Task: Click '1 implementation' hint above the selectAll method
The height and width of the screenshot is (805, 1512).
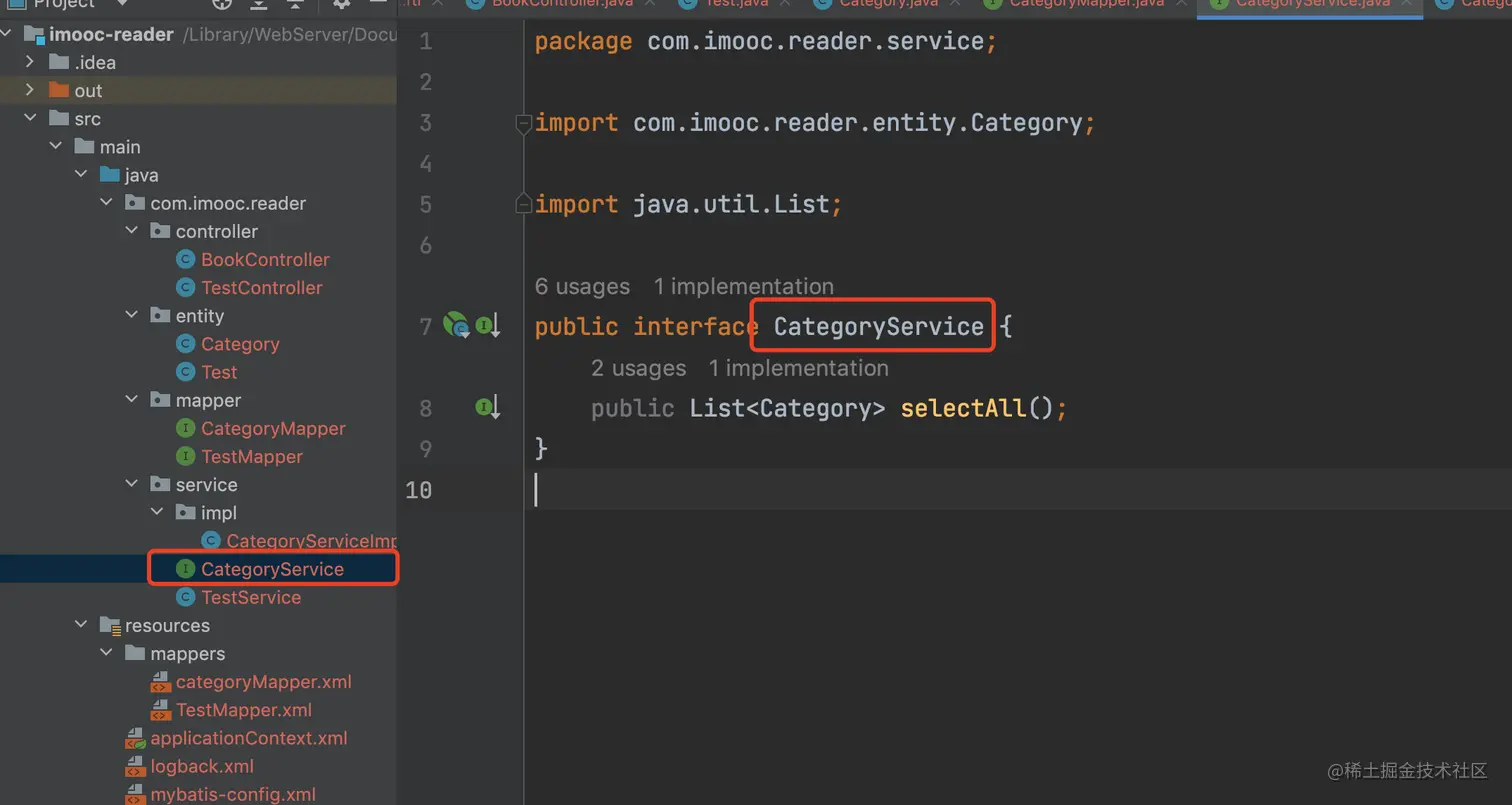Action: (x=799, y=369)
